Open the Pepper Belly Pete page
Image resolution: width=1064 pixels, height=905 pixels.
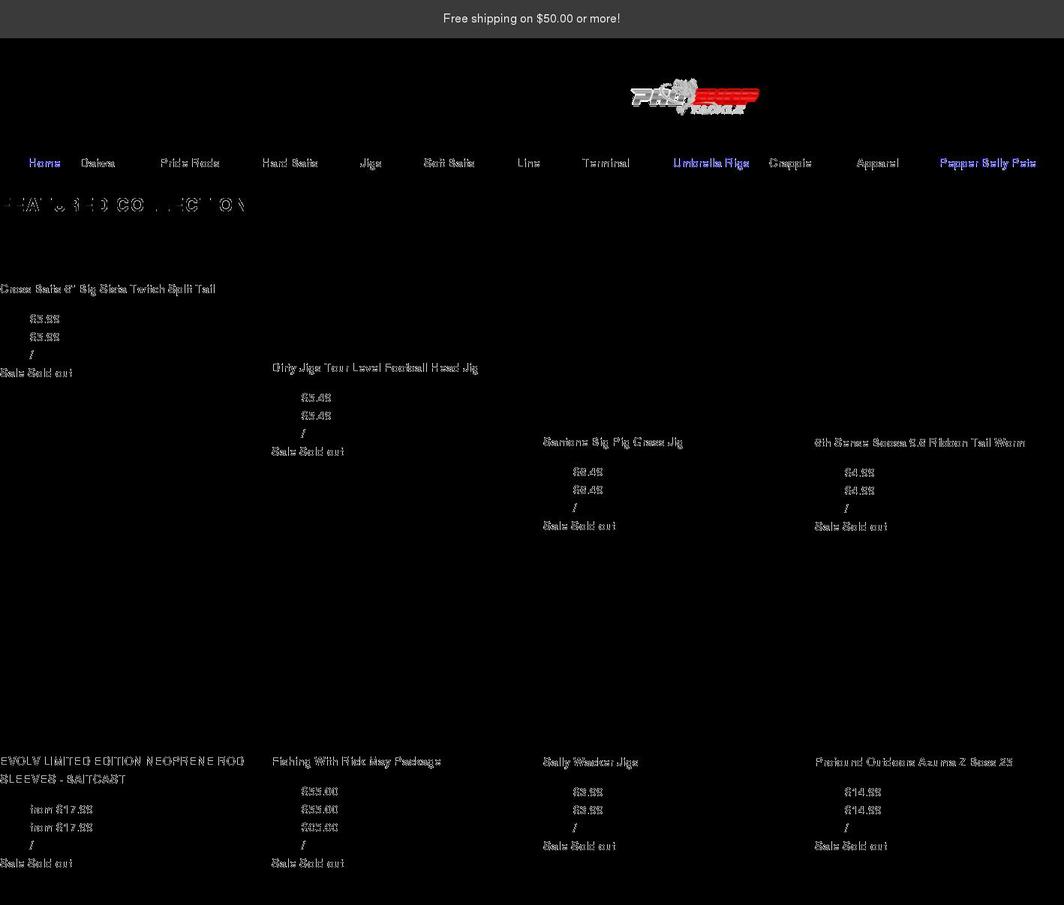click(987, 163)
